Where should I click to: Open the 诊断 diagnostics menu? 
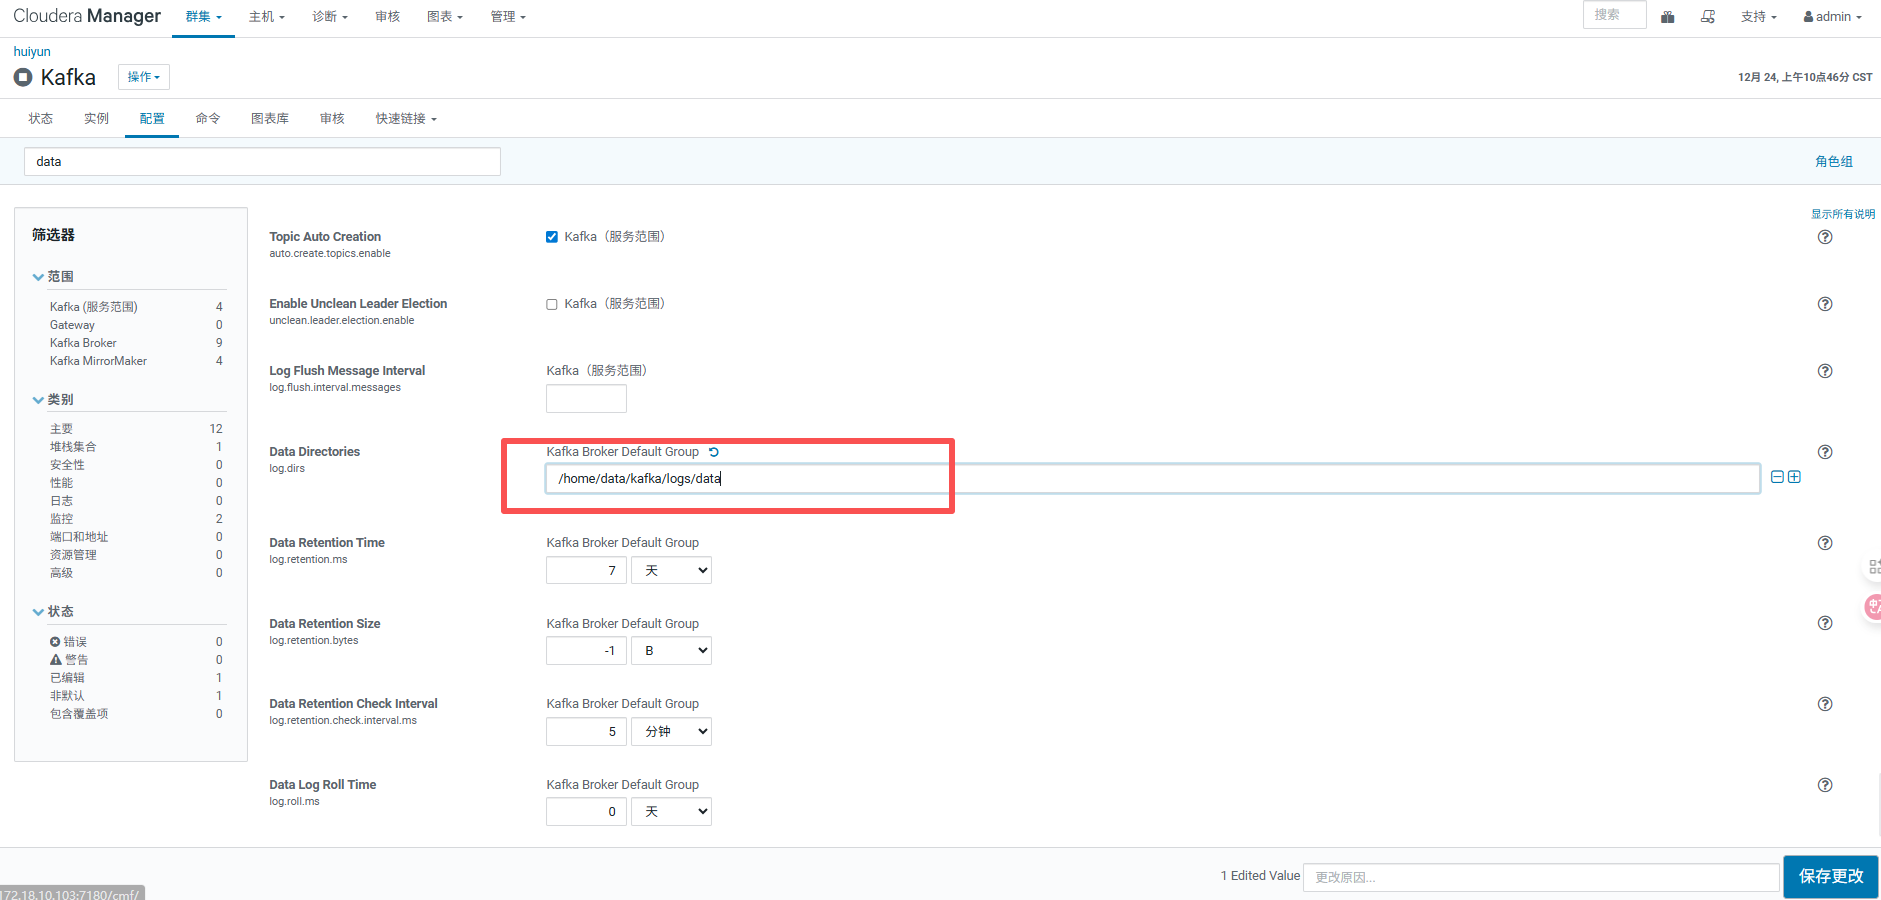point(330,17)
